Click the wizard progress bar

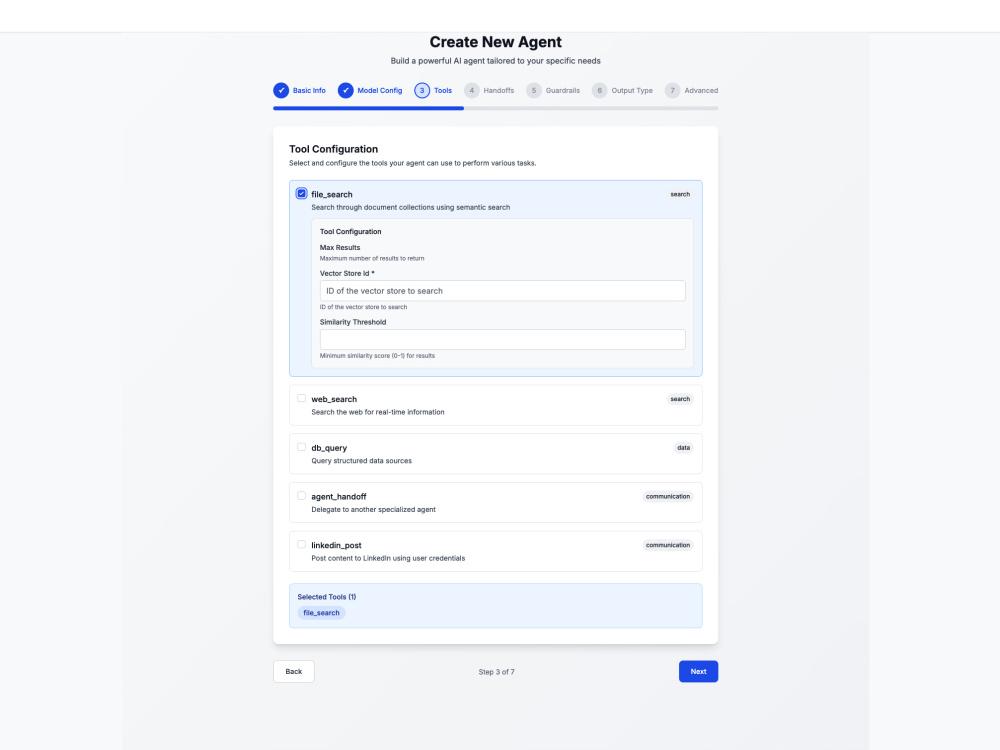coord(496,108)
